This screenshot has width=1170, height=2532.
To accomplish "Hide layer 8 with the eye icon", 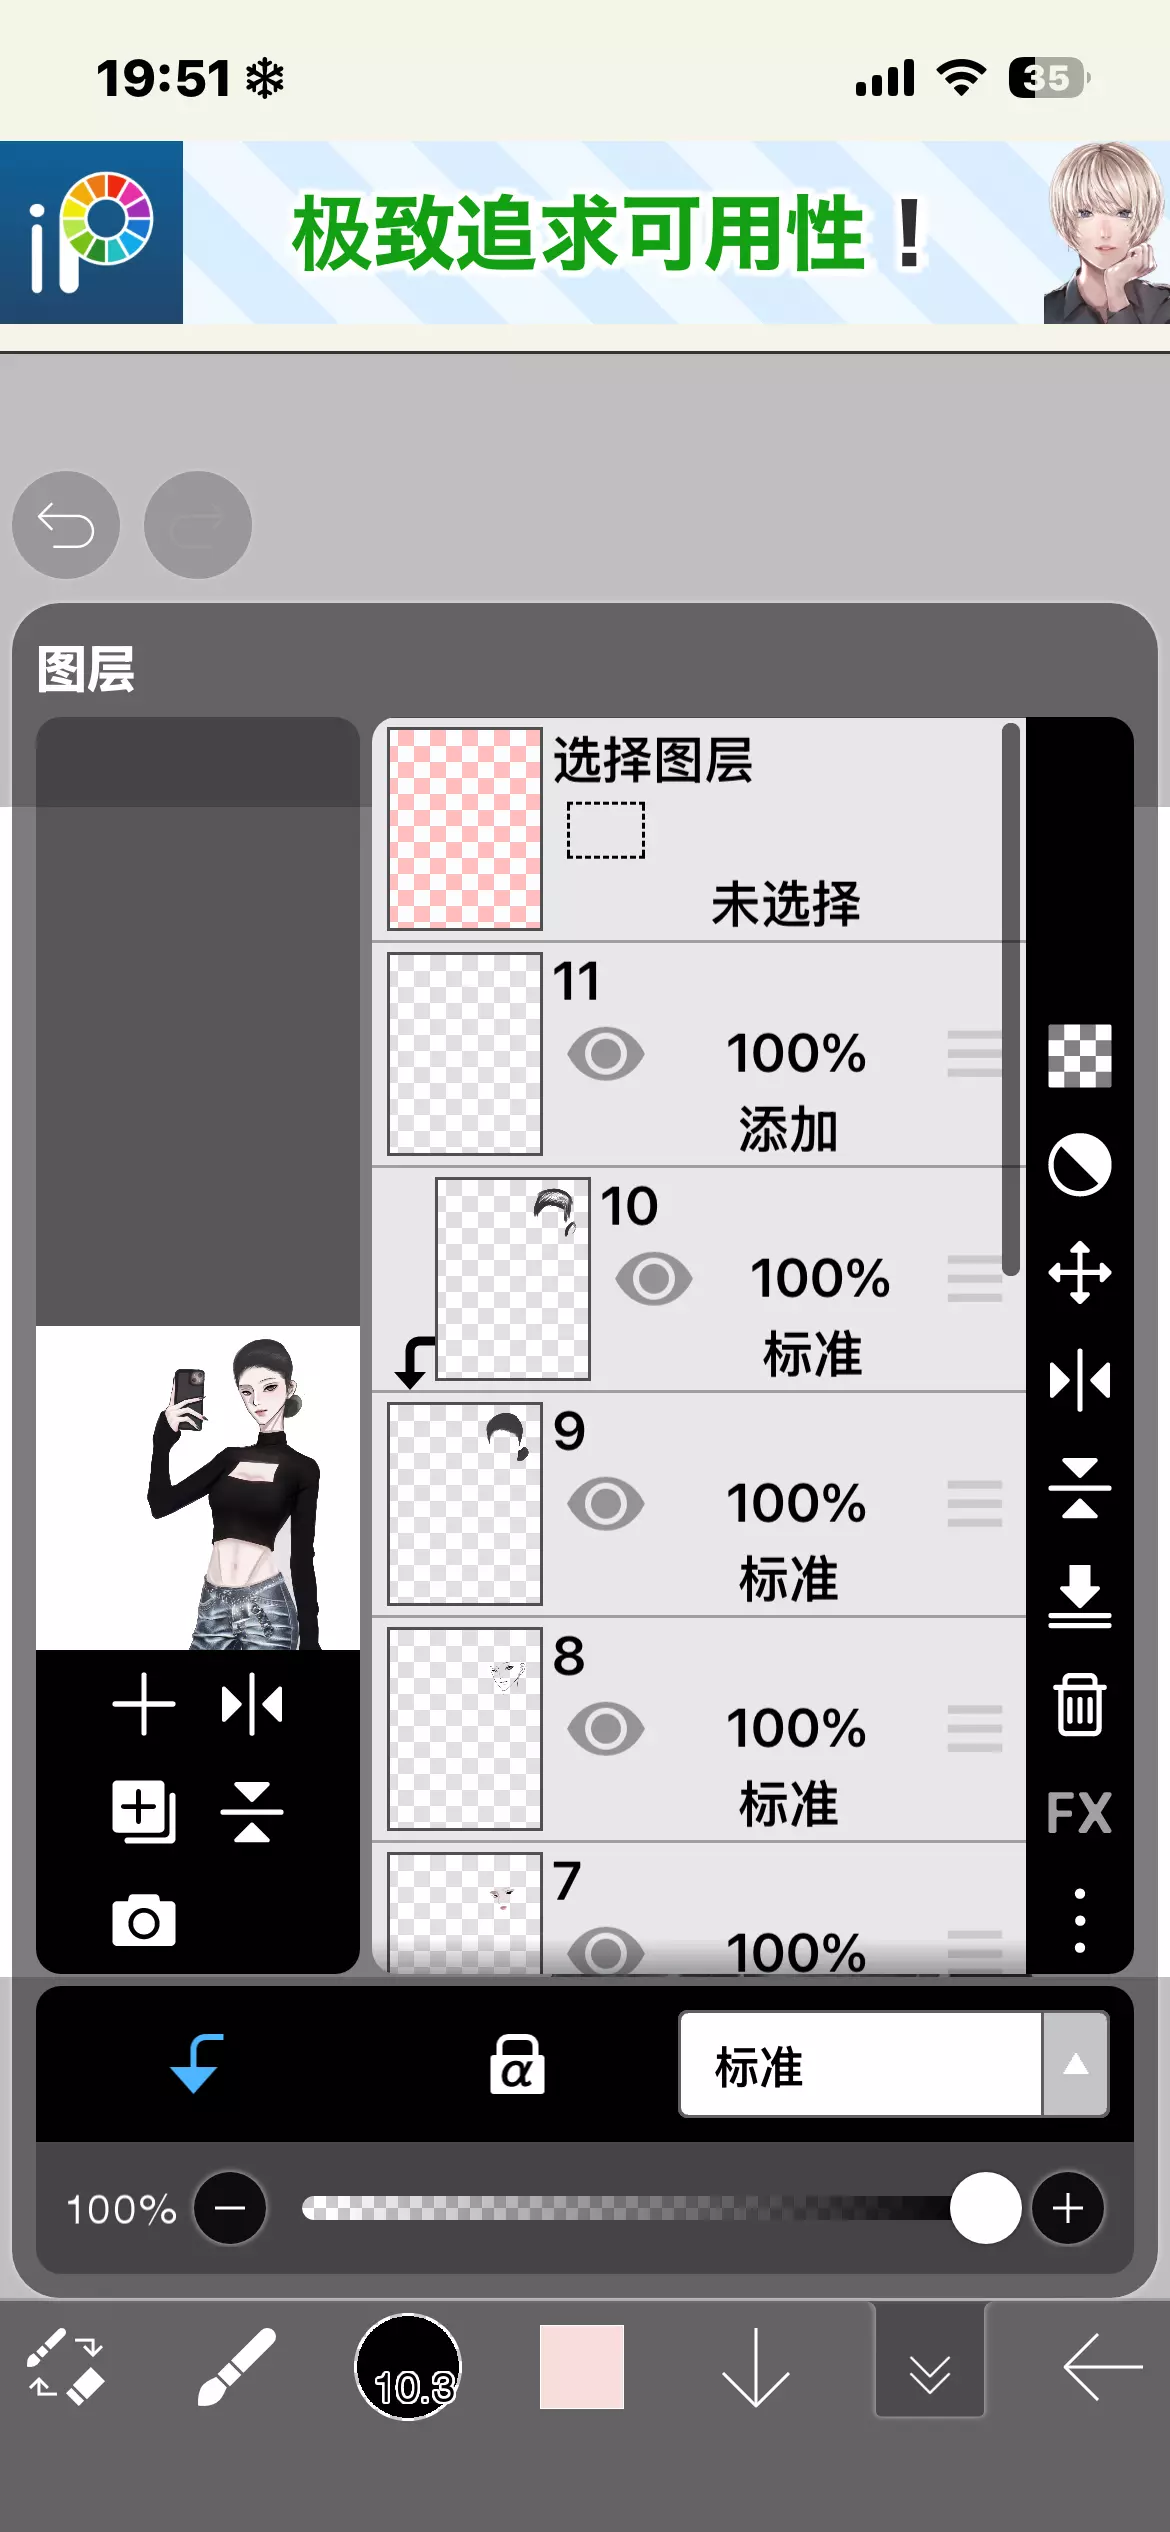I will (605, 1729).
